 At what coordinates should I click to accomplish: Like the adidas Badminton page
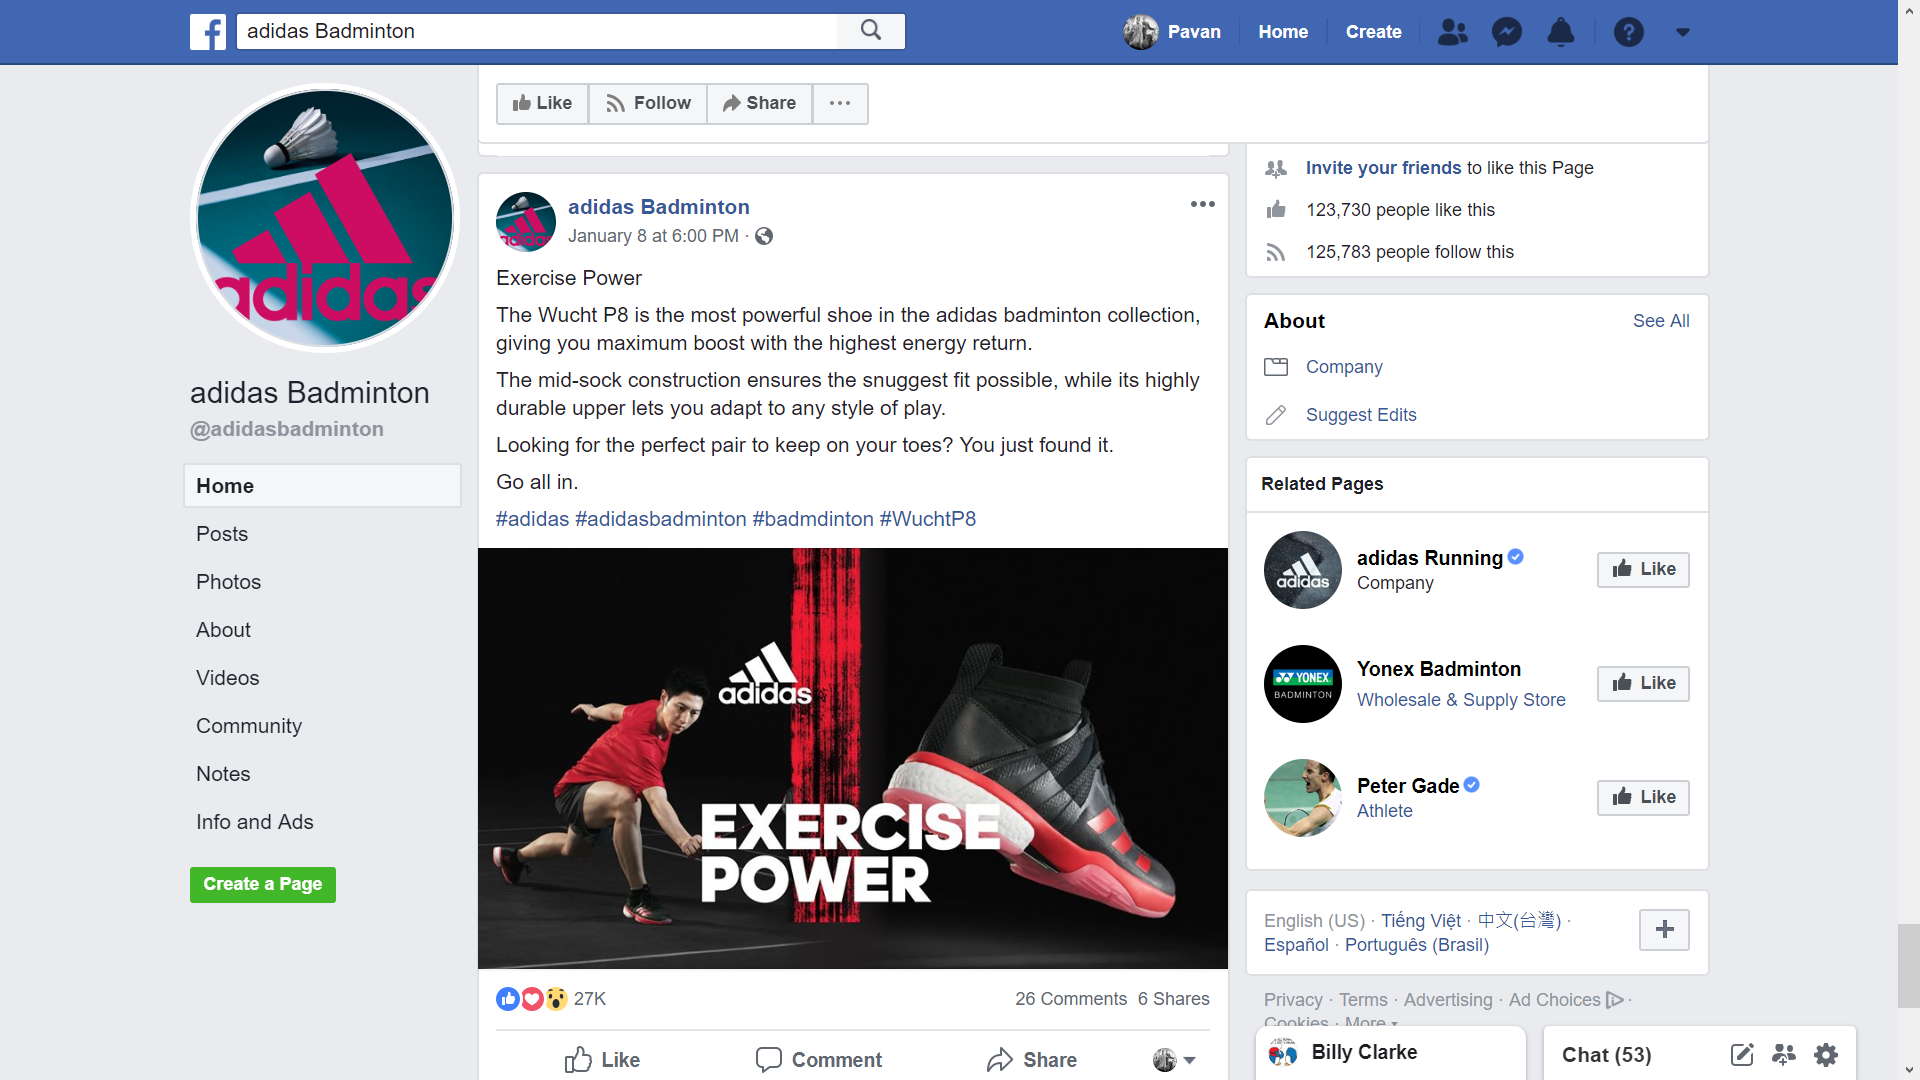pyautogui.click(x=542, y=103)
